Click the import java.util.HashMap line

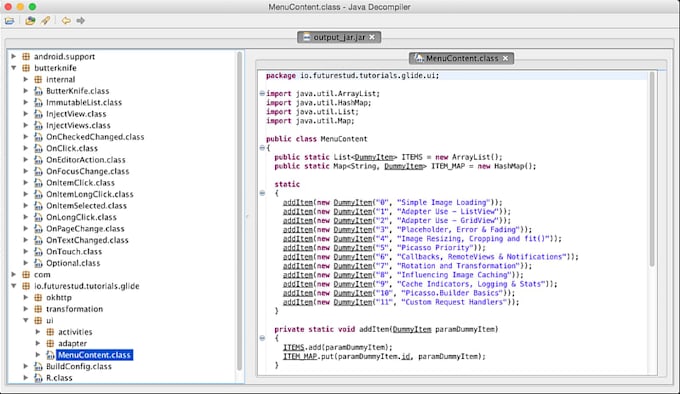tap(318, 103)
